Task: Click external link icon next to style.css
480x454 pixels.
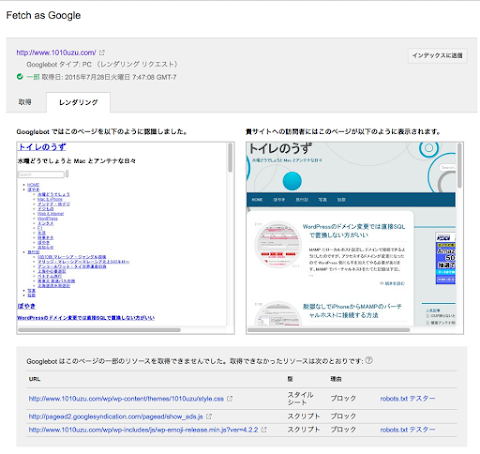Action: click(x=230, y=399)
